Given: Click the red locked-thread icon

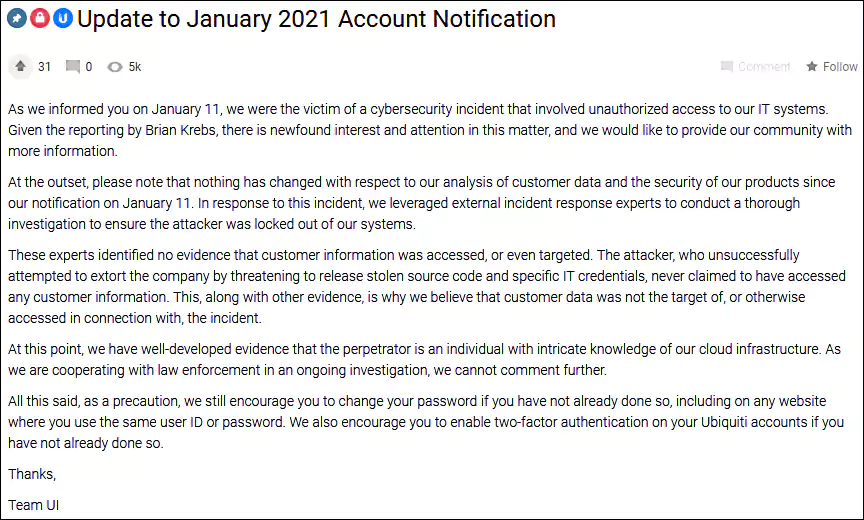Looking at the screenshot, I should pyautogui.click(x=40, y=19).
